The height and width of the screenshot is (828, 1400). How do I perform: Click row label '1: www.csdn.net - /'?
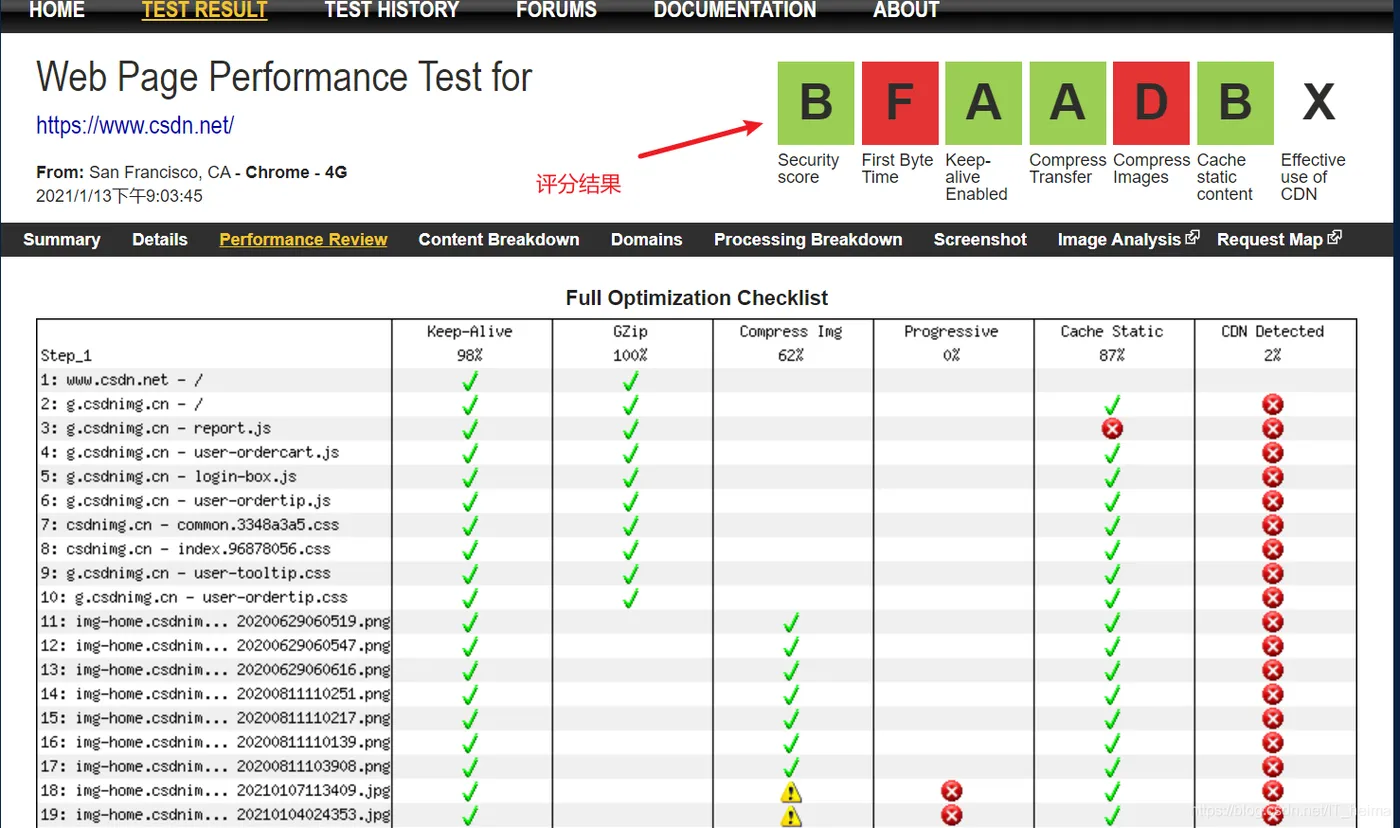pyautogui.click(x=120, y=380)
